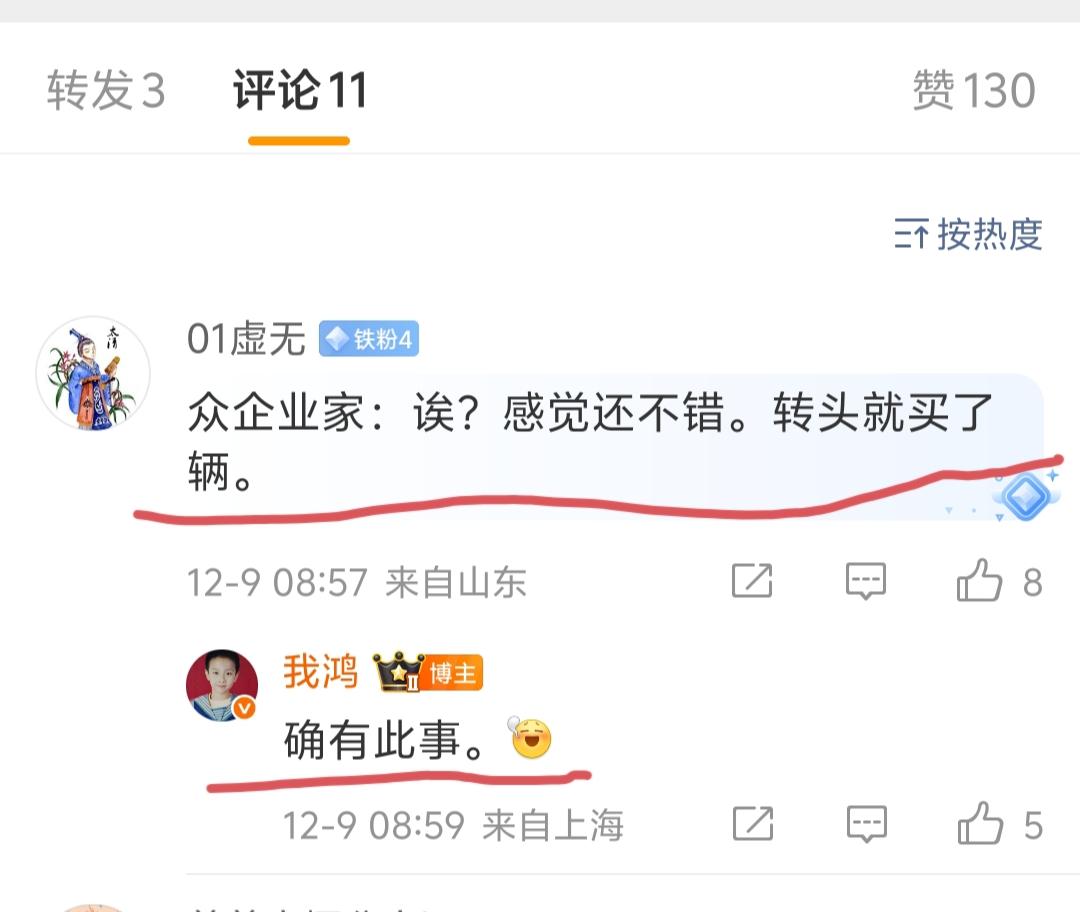Open the 铁粉4 badge next to 01虚无
The height and width of the screenshot is (912, 1080).
(x=368, y=339)
